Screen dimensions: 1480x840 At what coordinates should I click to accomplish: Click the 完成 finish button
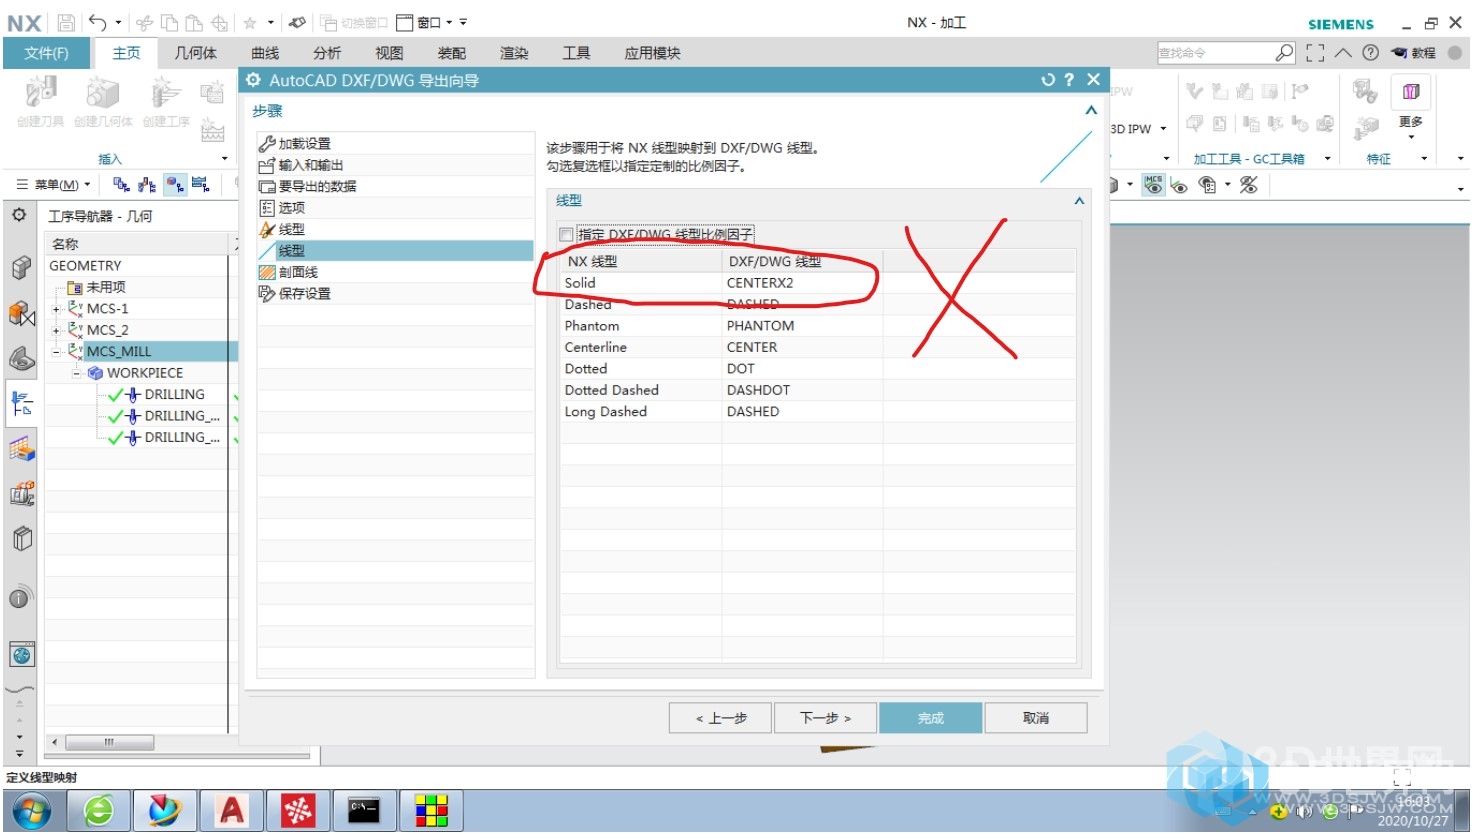tap(931, 718)
